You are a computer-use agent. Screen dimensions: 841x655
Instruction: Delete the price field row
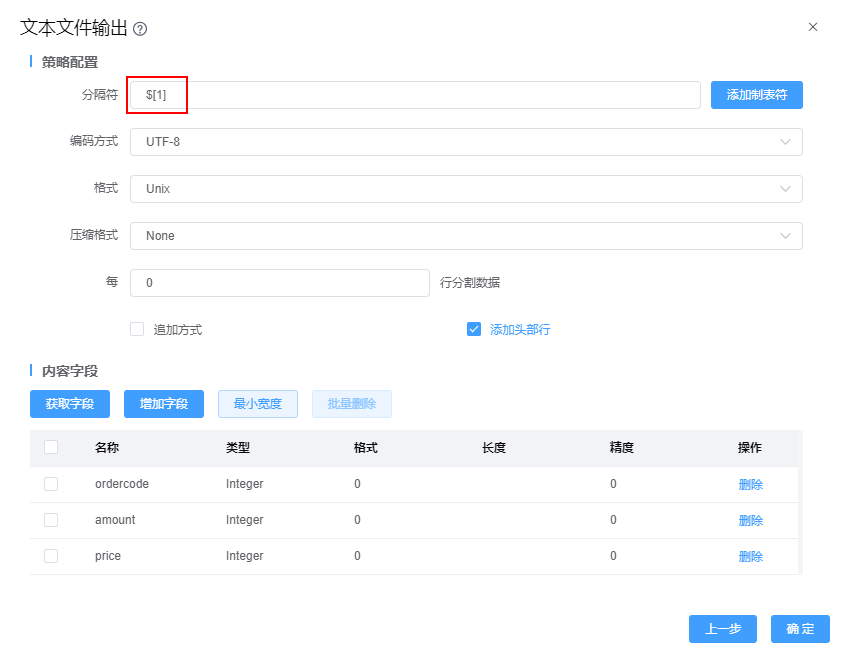[x=750, y=556]
